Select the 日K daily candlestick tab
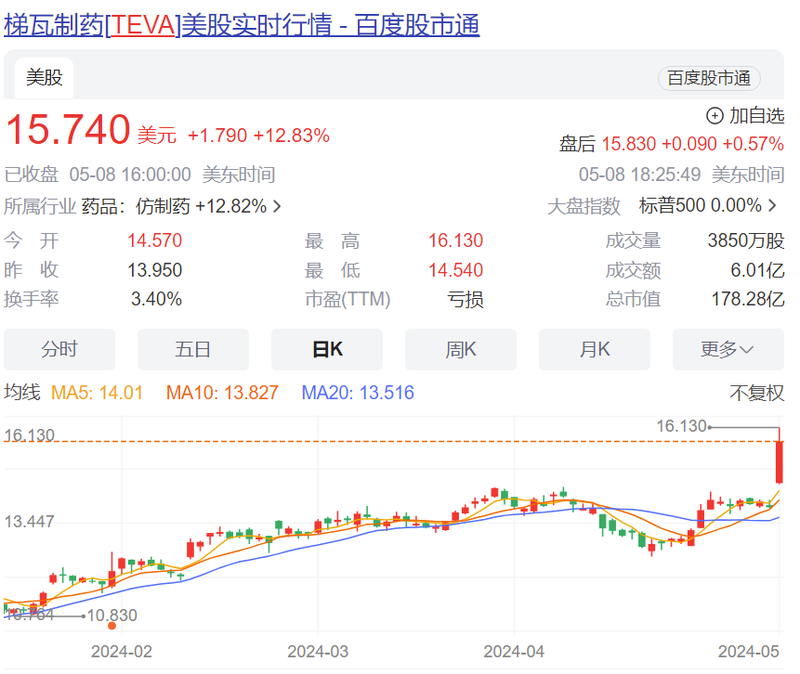Viewport: 800px width, 674px height. tap(327, 349)
